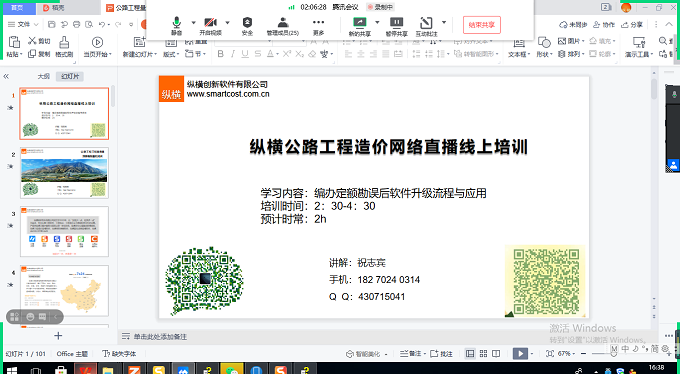
Task: Click Missing Fonts (缺失字体) in status bar
Action: point(119,354)
